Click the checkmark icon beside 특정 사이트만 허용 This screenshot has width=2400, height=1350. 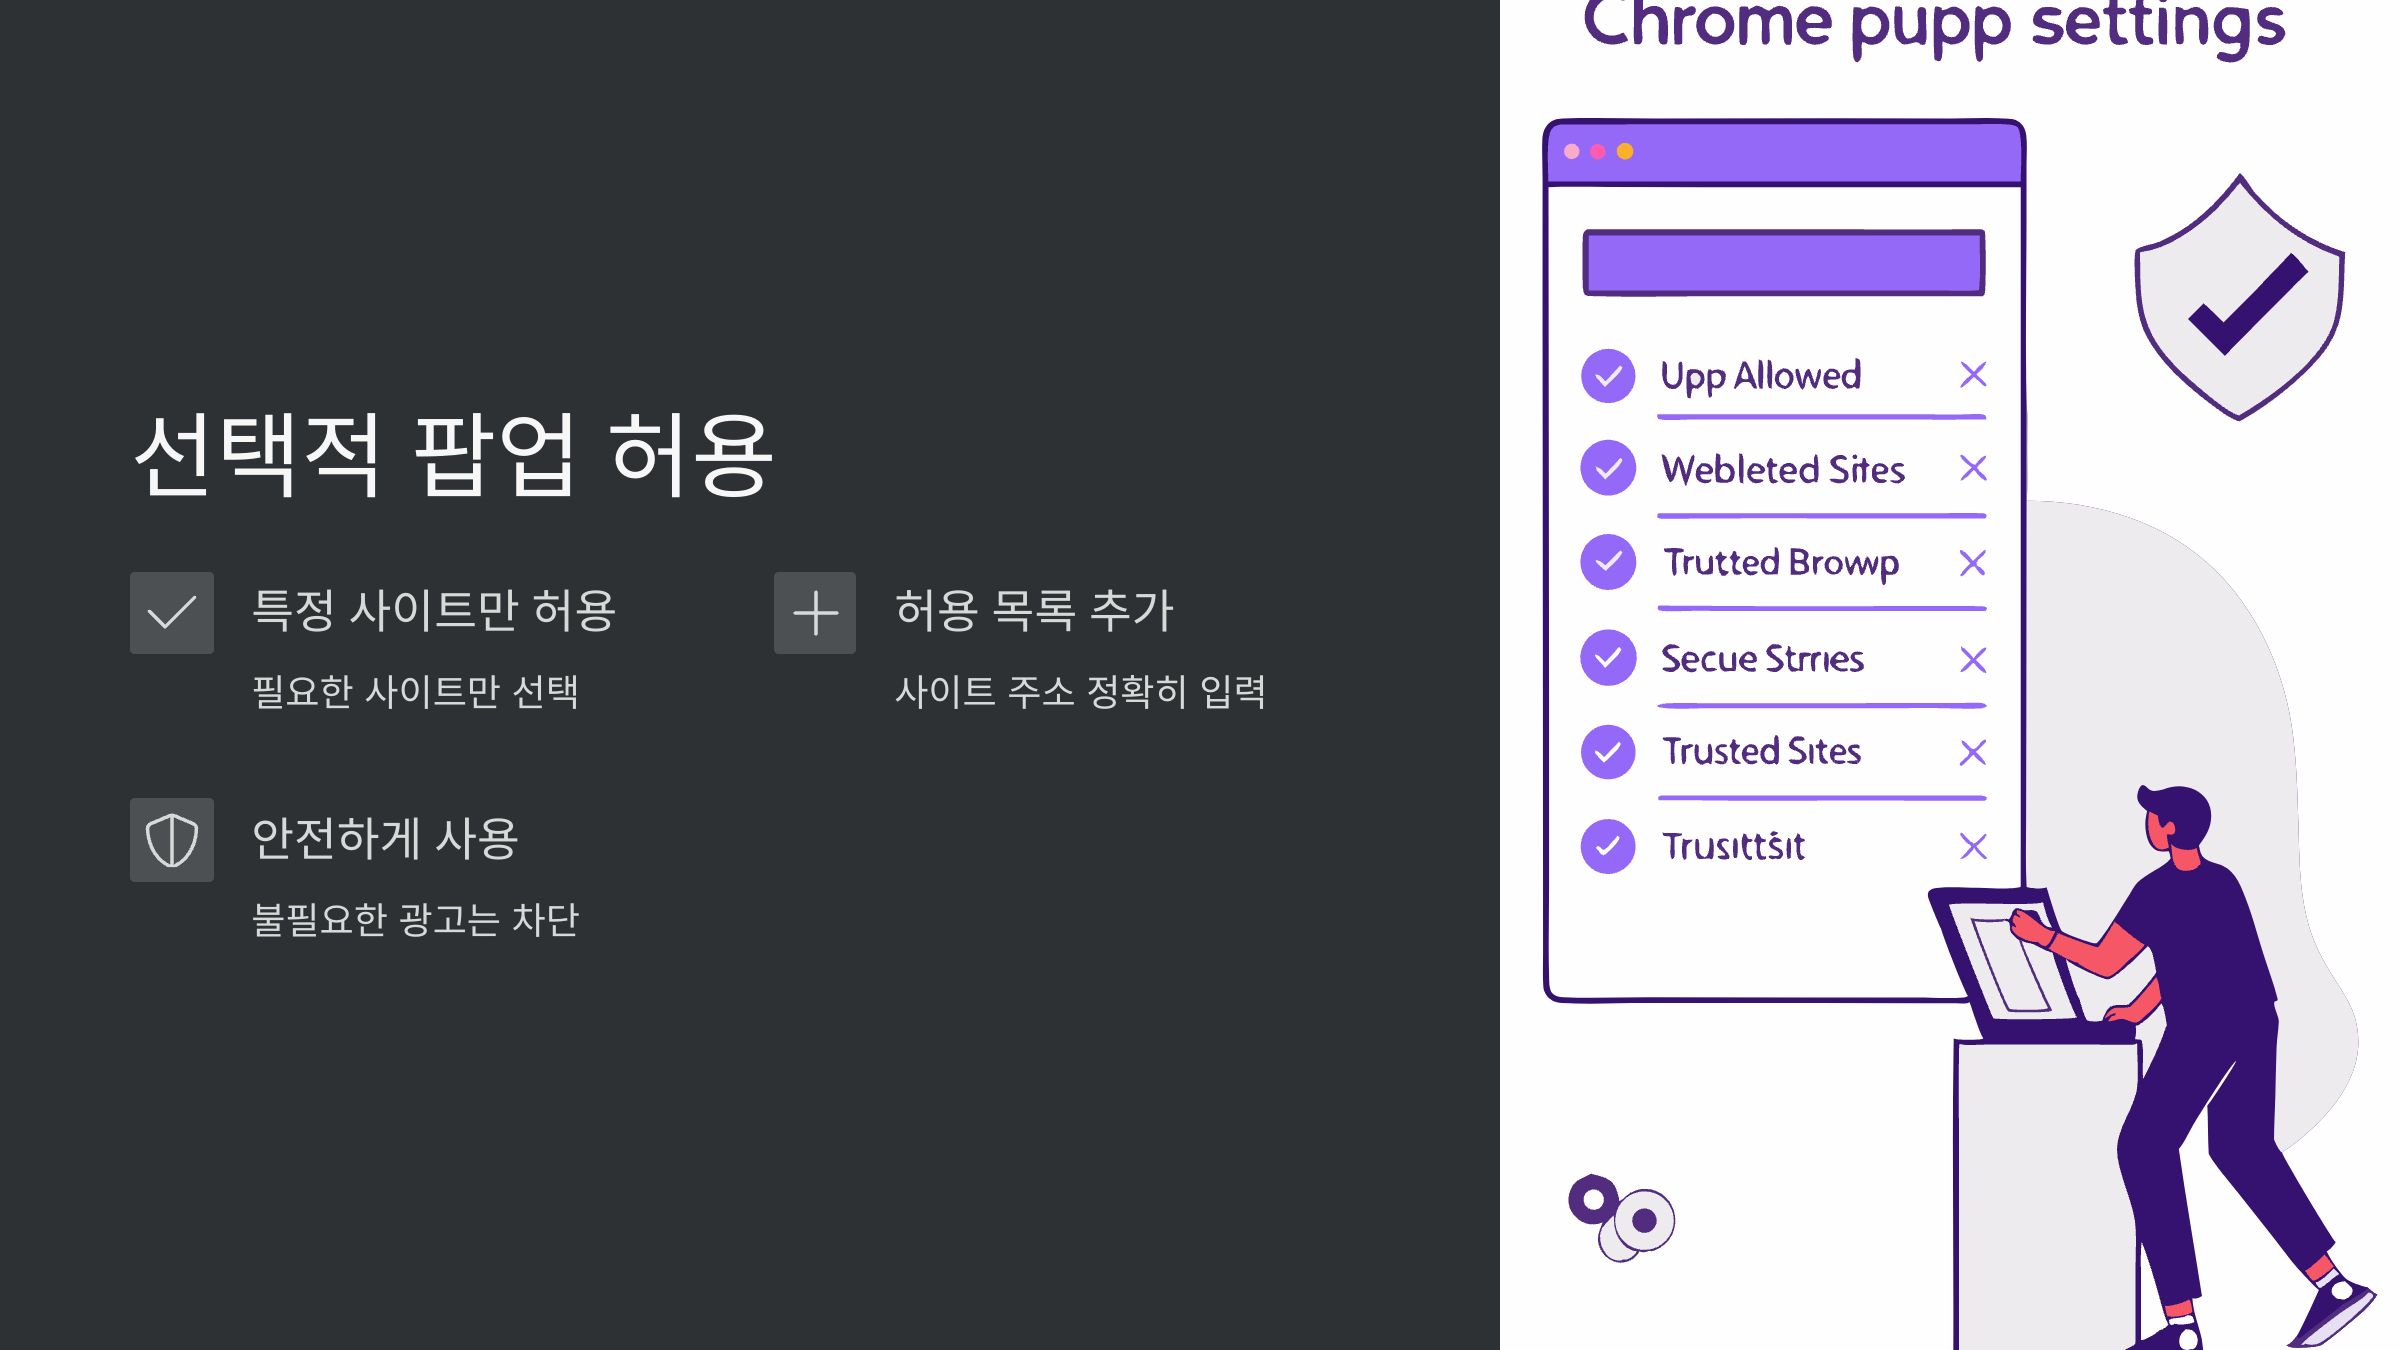coord(172,612)
